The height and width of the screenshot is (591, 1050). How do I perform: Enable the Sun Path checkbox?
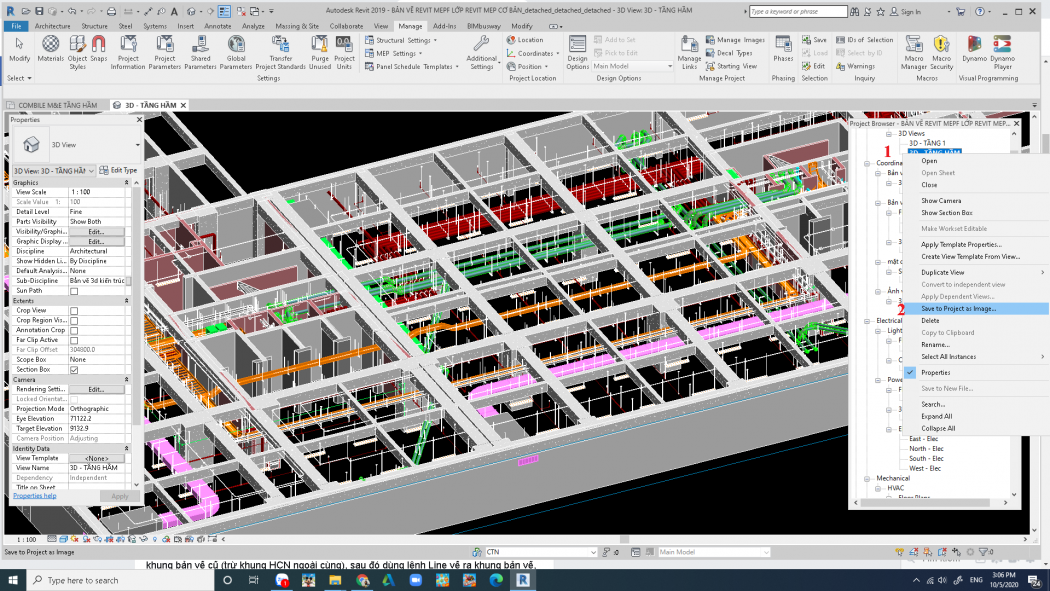(74, 291)
